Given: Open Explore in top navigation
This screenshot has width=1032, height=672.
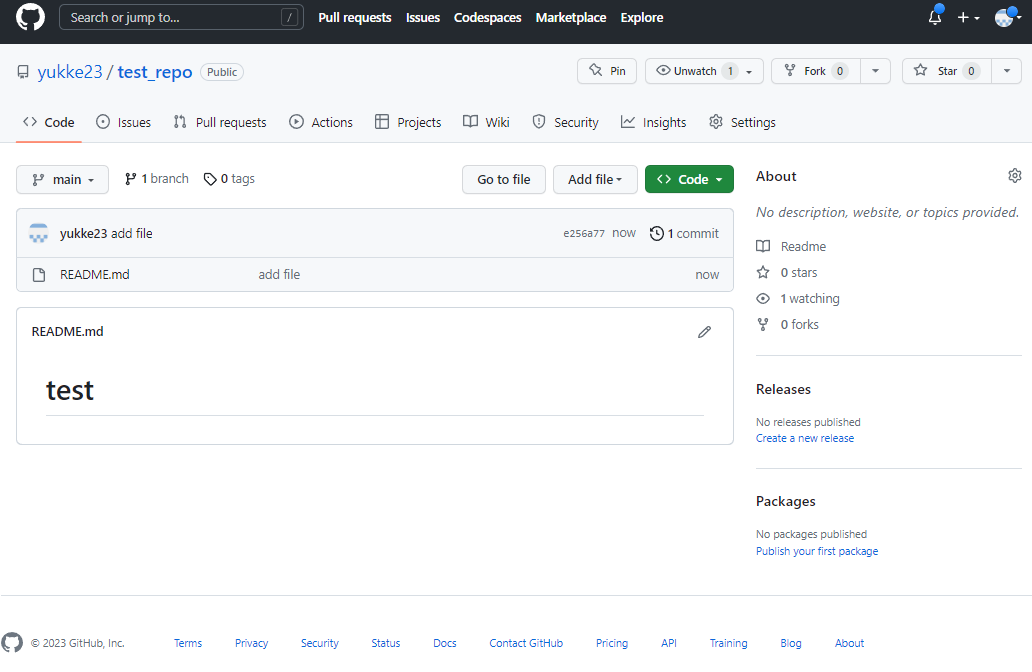Looking at the screenshot, I should click(x=642, y=18).
